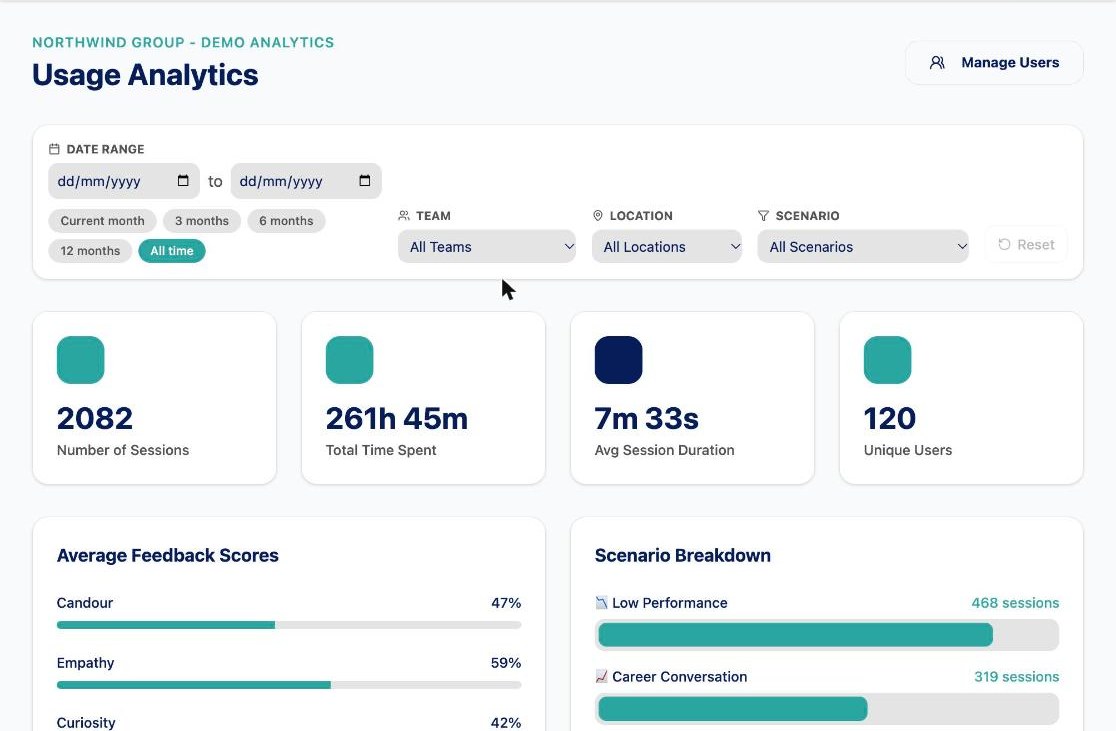
Task: Open the start date calendar picker icon
Action: 183,181
